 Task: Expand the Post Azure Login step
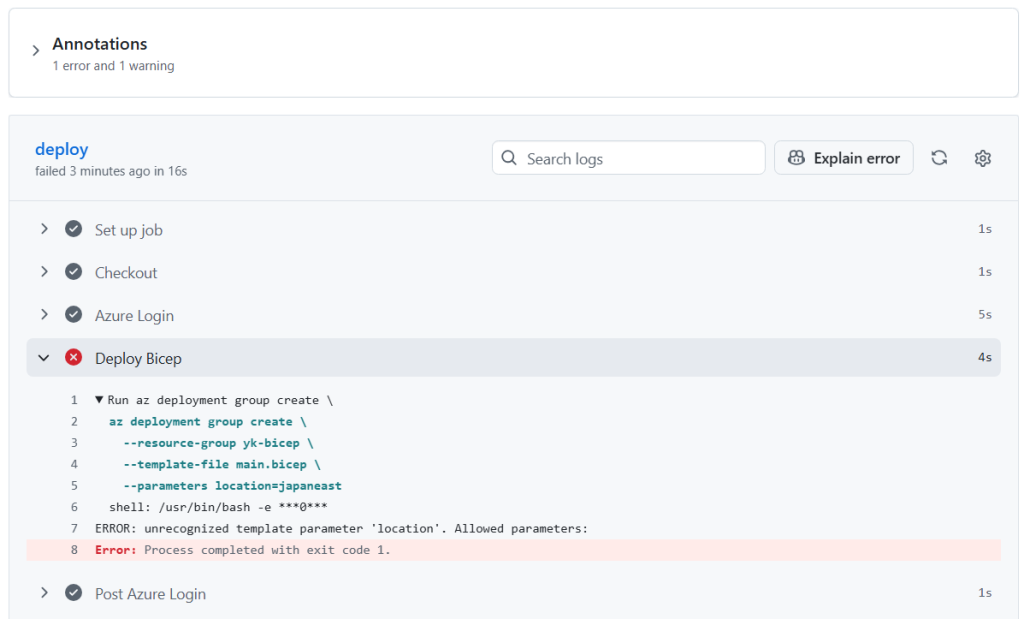click(44, 593)
